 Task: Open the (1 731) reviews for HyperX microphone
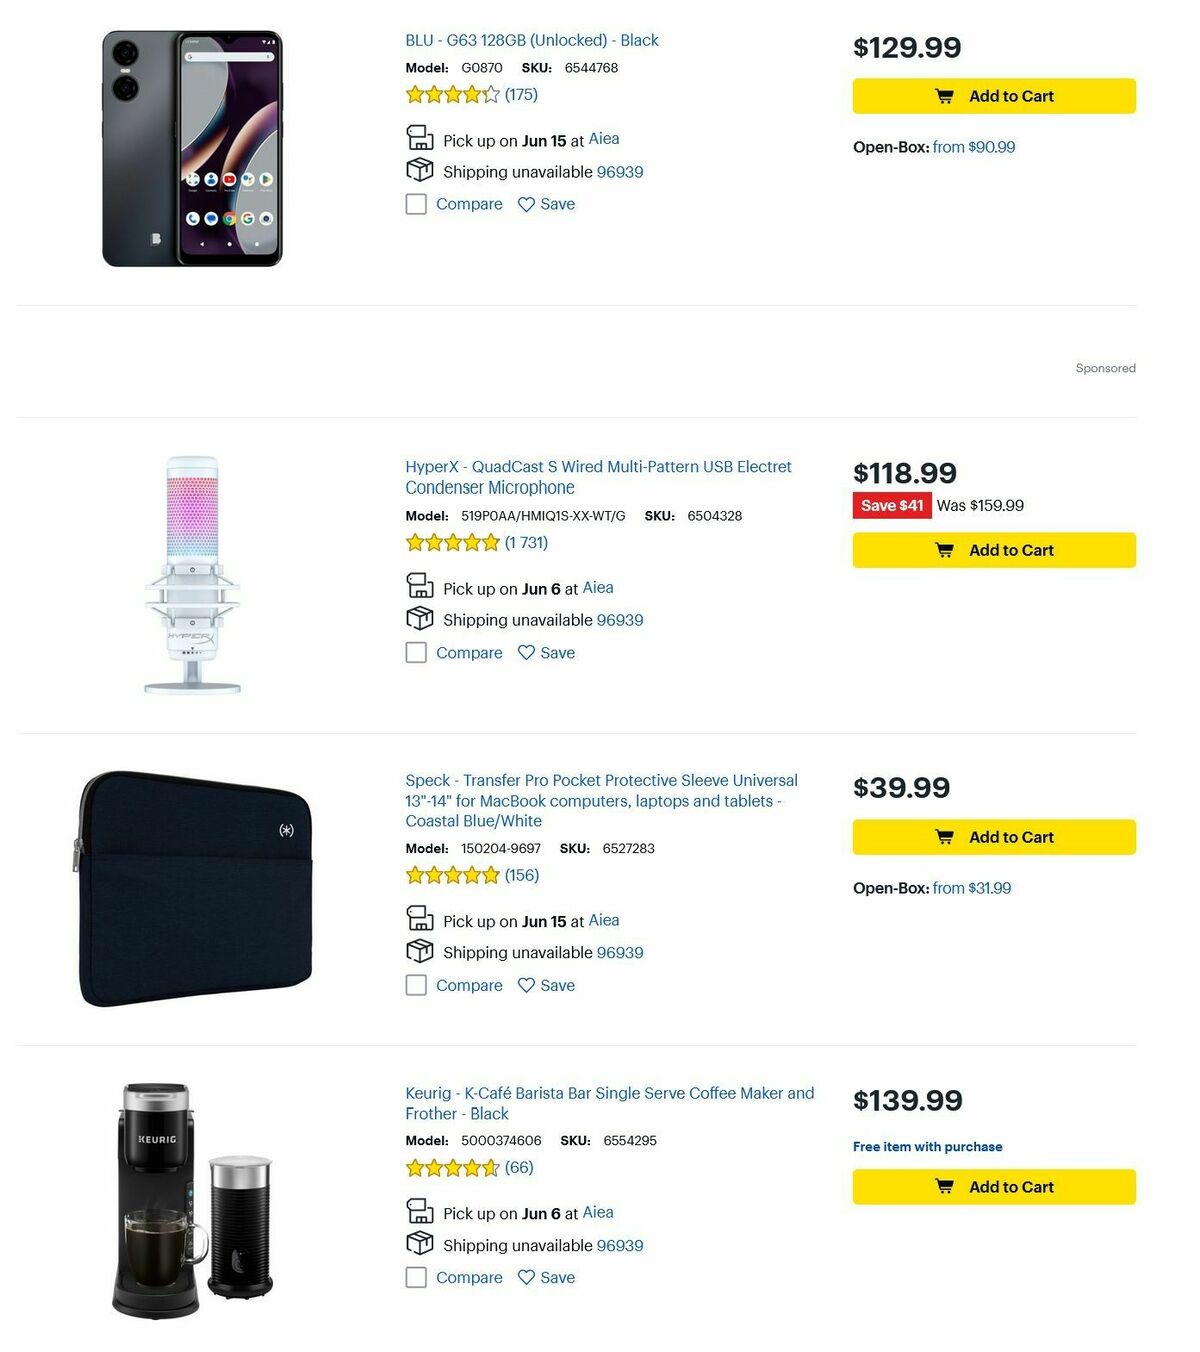point(524,542)
